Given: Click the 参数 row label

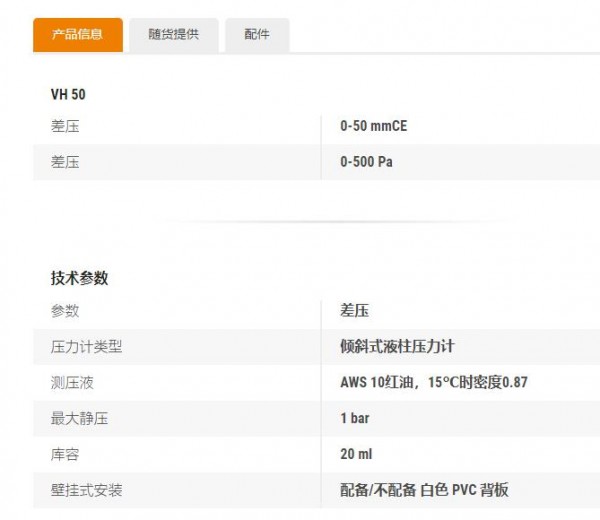Looking at the screenshot, I should tap(65, 311).
